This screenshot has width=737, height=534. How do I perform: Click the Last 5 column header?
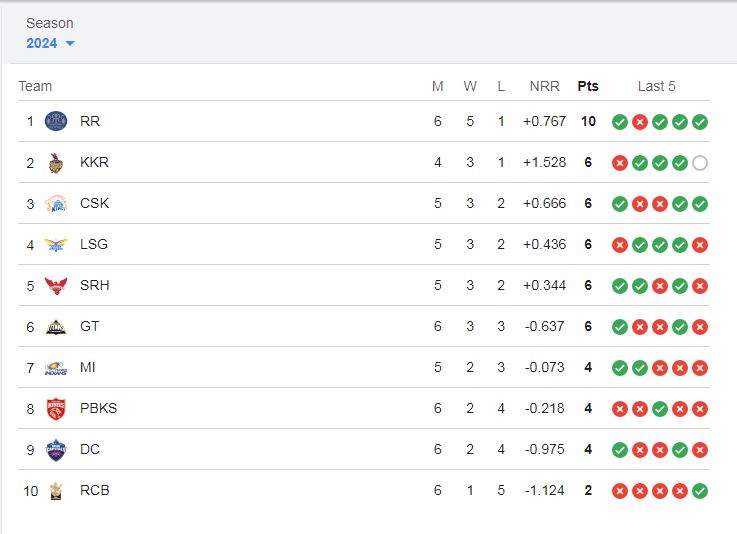pyautogui.click(x=656, y=86)
